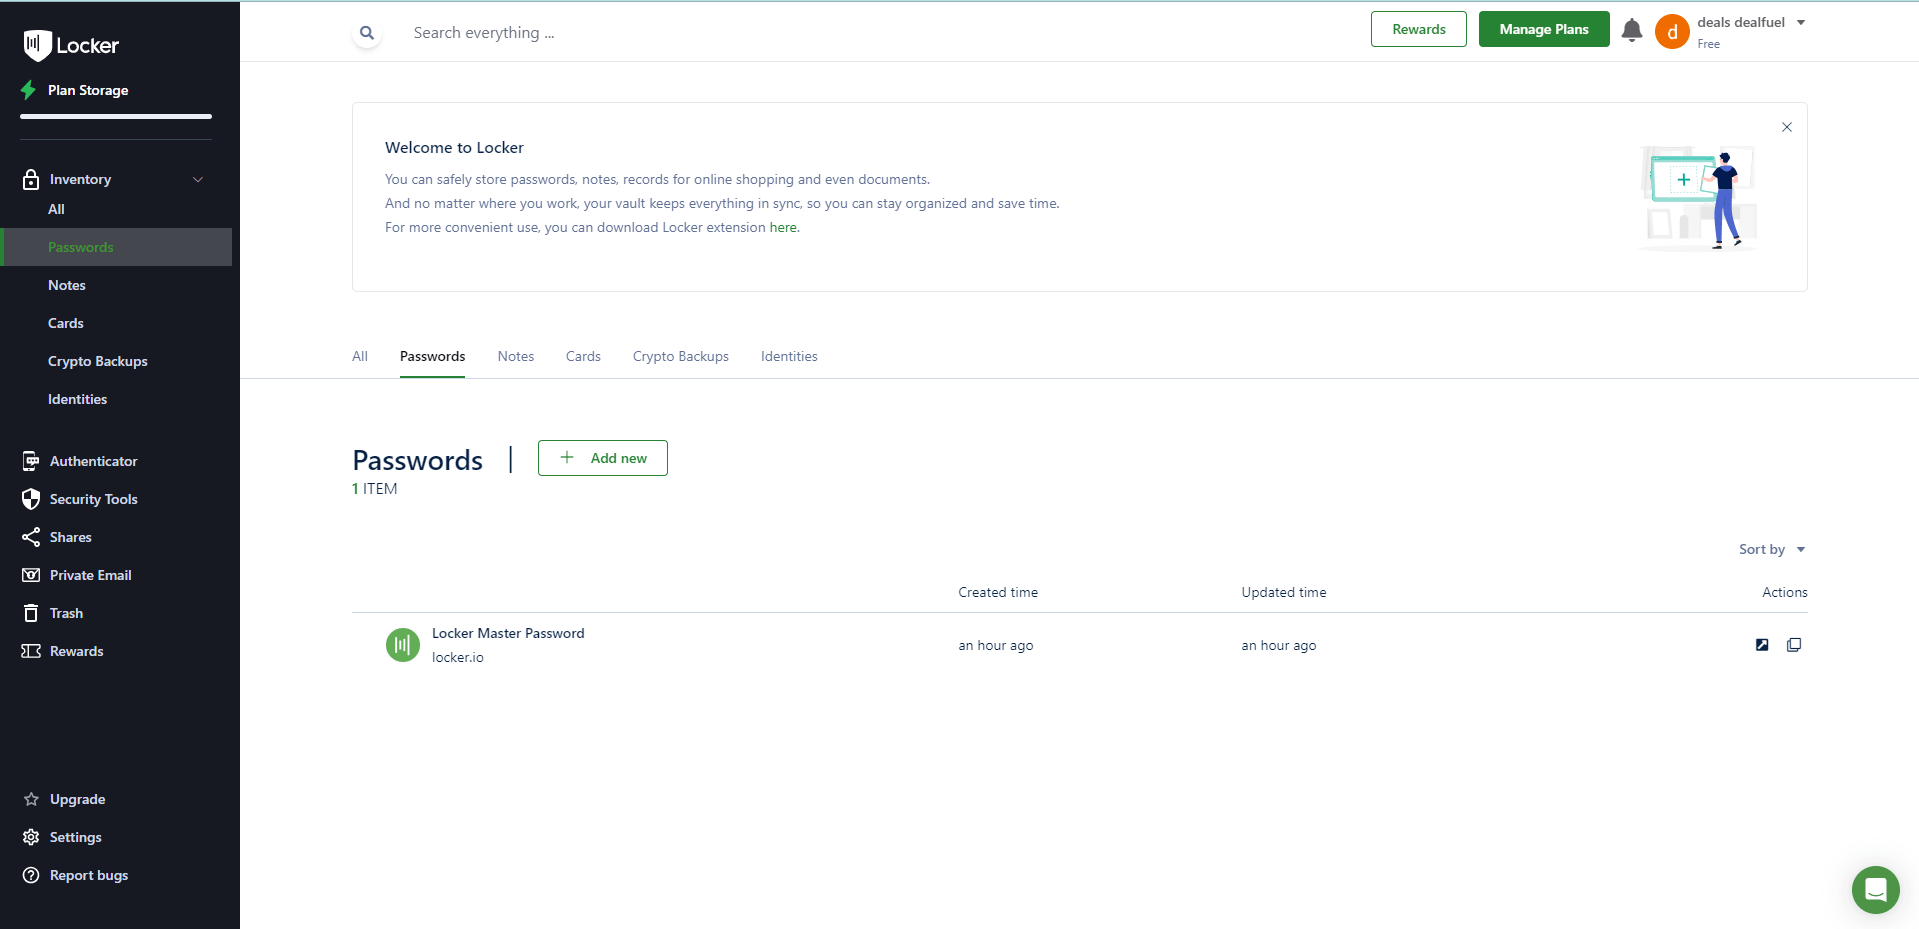Expand the deals dealfuel account menu
This screenshot has width=1919, height=929.
(1800, 23)
